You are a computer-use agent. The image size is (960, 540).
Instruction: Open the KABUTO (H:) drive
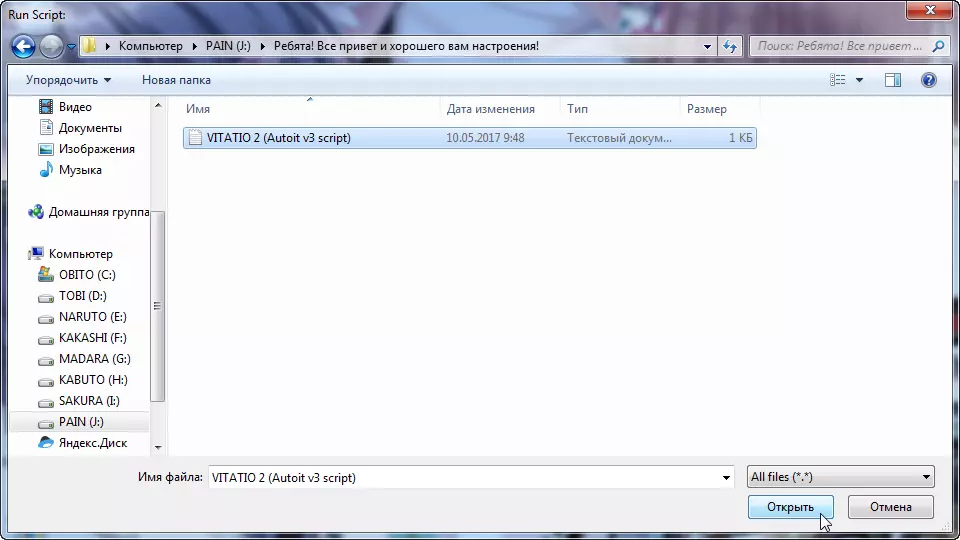coord(92,380)
